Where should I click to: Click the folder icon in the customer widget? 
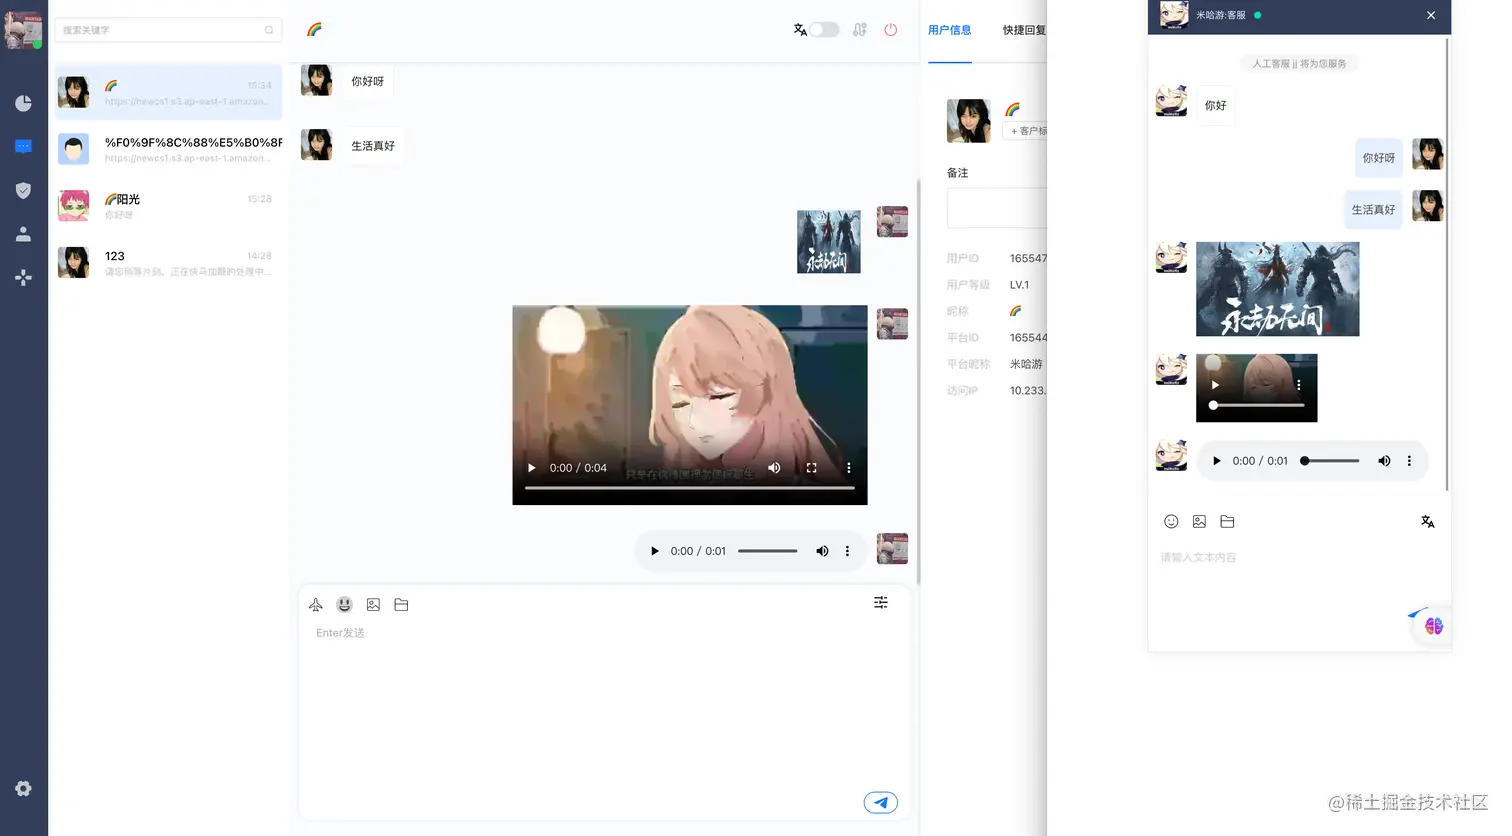(x=1227, y=521)
